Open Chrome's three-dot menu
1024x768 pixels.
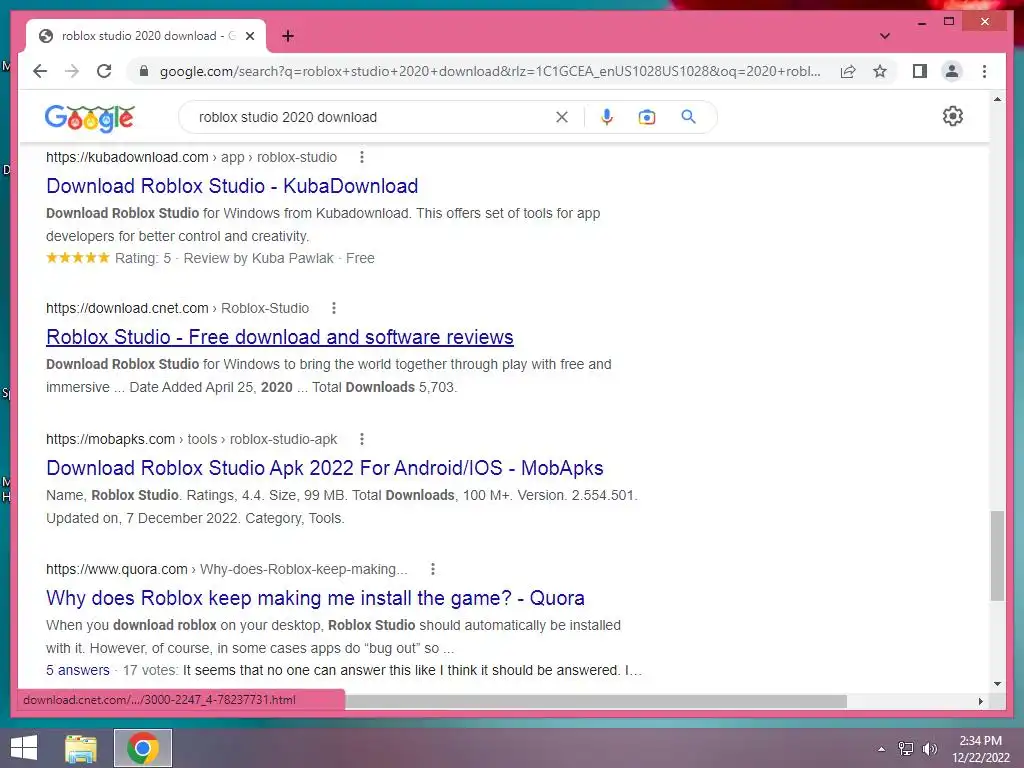coord(984,71)
